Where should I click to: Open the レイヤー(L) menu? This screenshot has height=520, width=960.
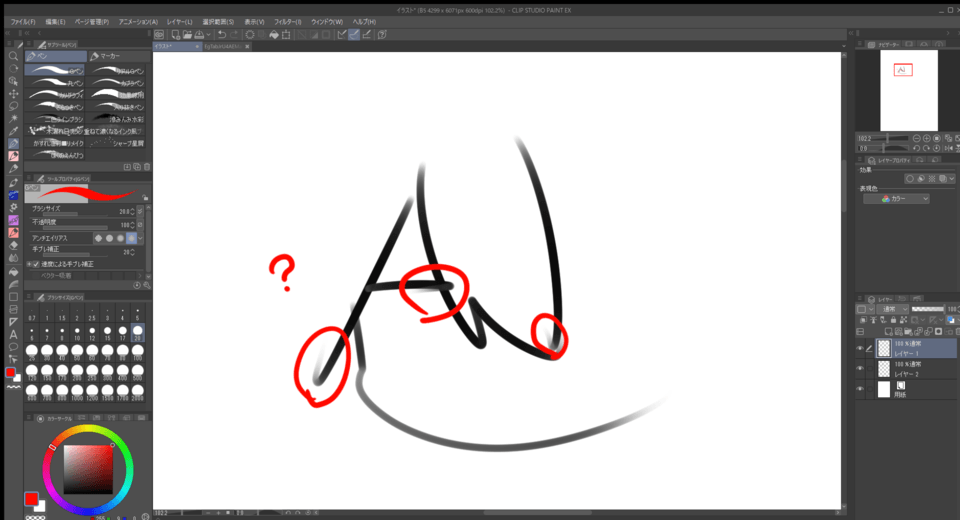179,21
